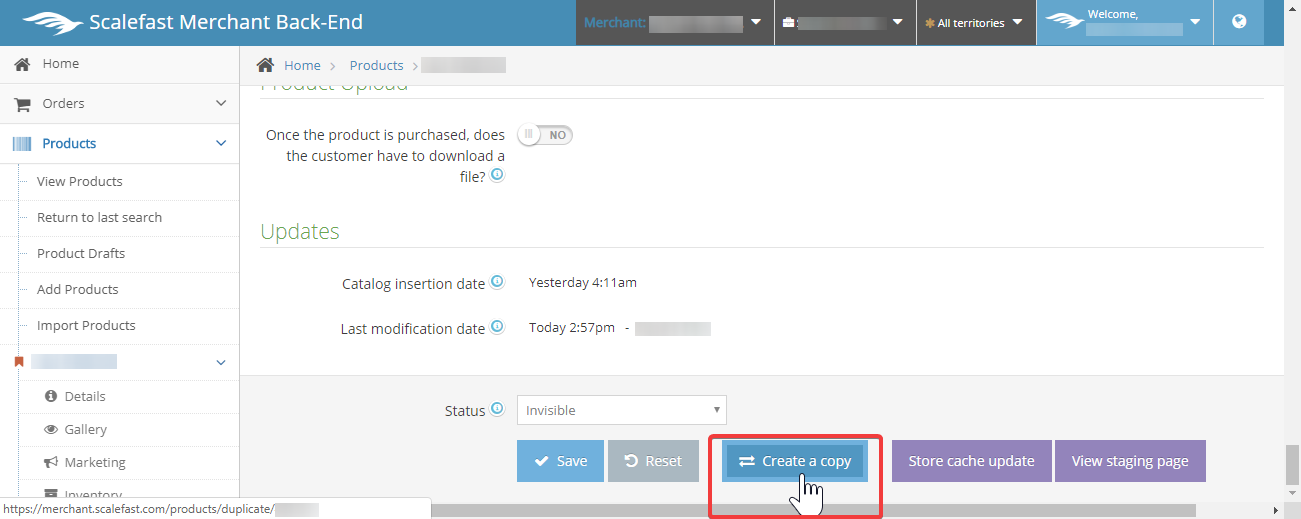The height and width of the screenshot is (519, 1301).
Task: Click the horizontal scrollbar at bottom
Action: coord(800,511)
